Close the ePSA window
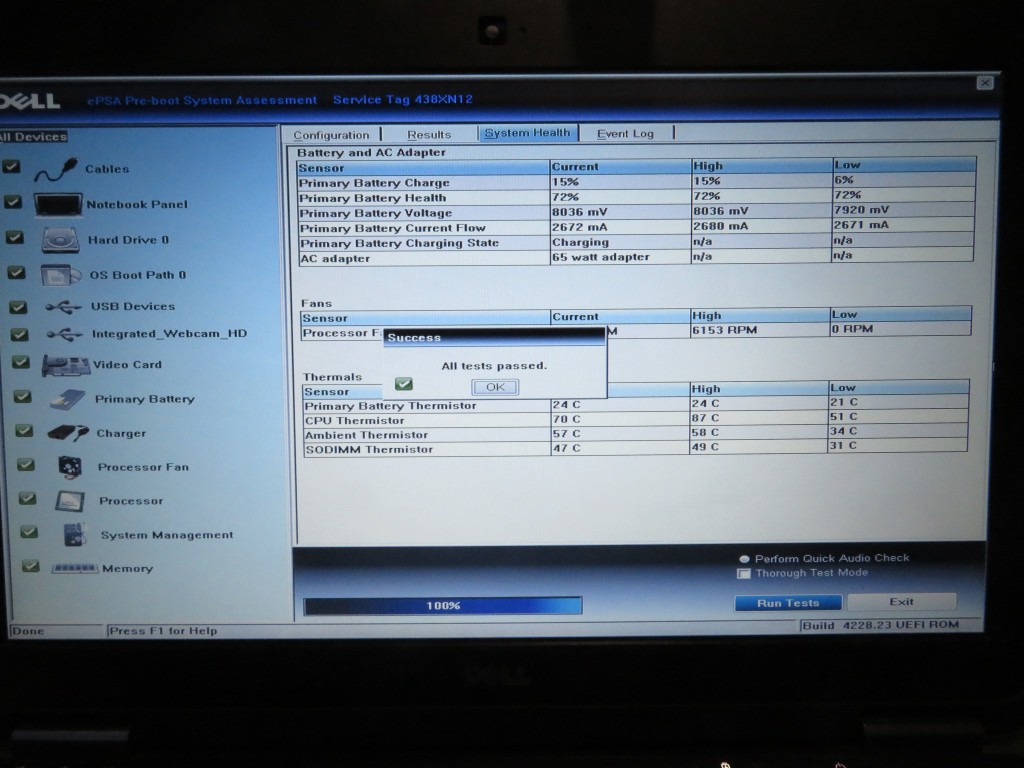1024x768 pixels. tap(985, 82)
